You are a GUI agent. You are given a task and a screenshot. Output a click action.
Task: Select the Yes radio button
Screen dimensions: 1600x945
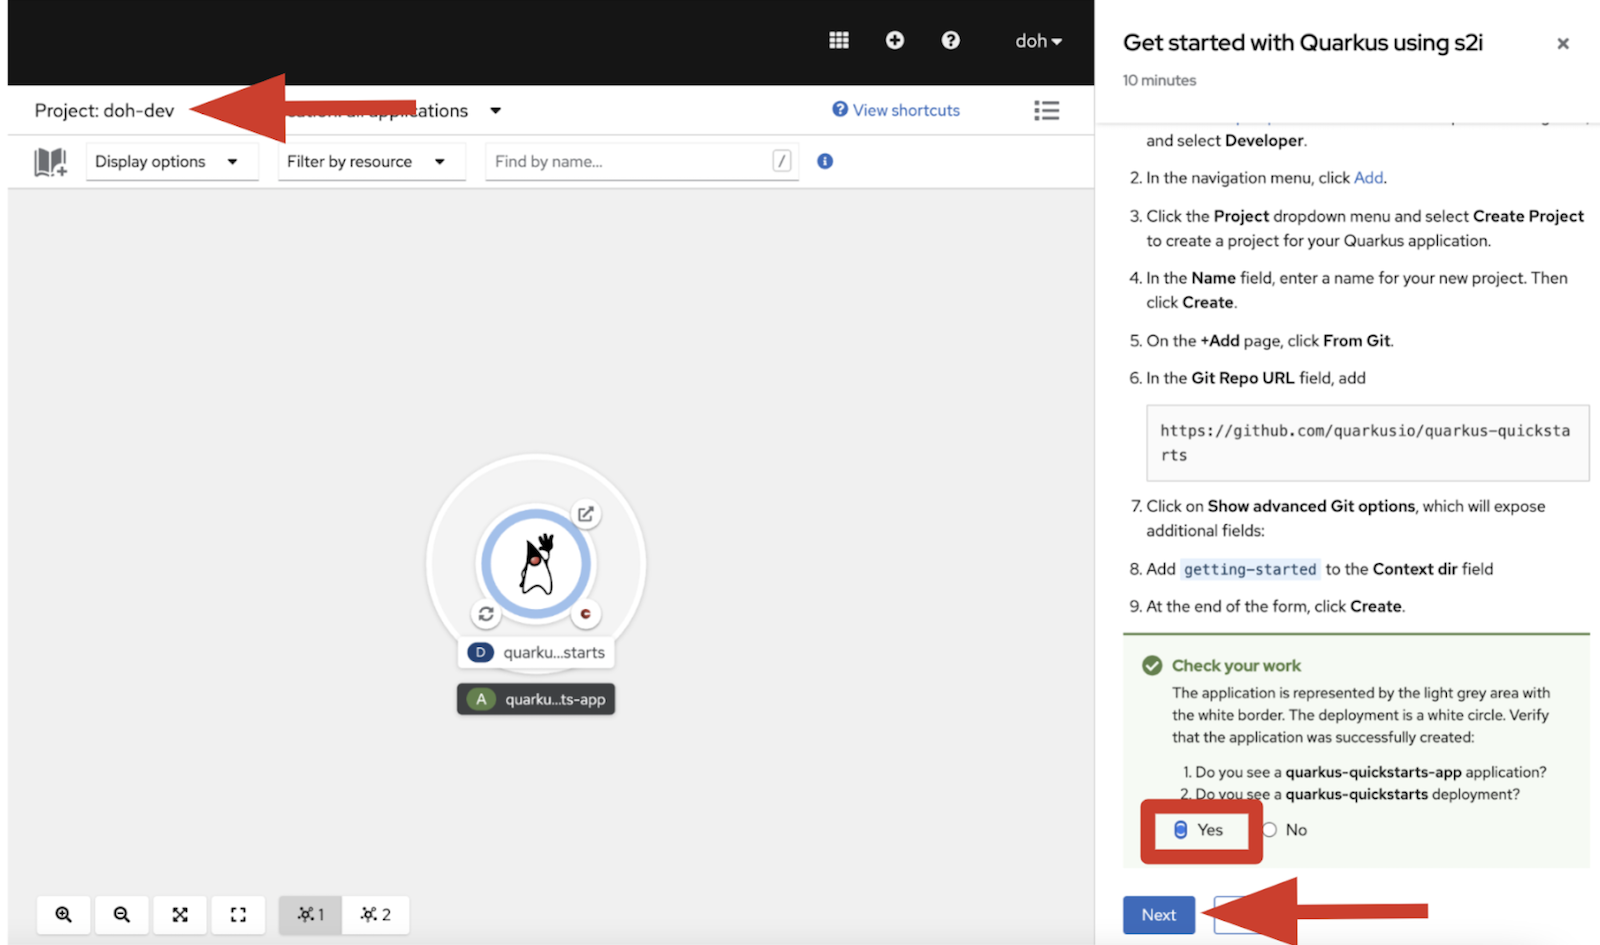1181,830
